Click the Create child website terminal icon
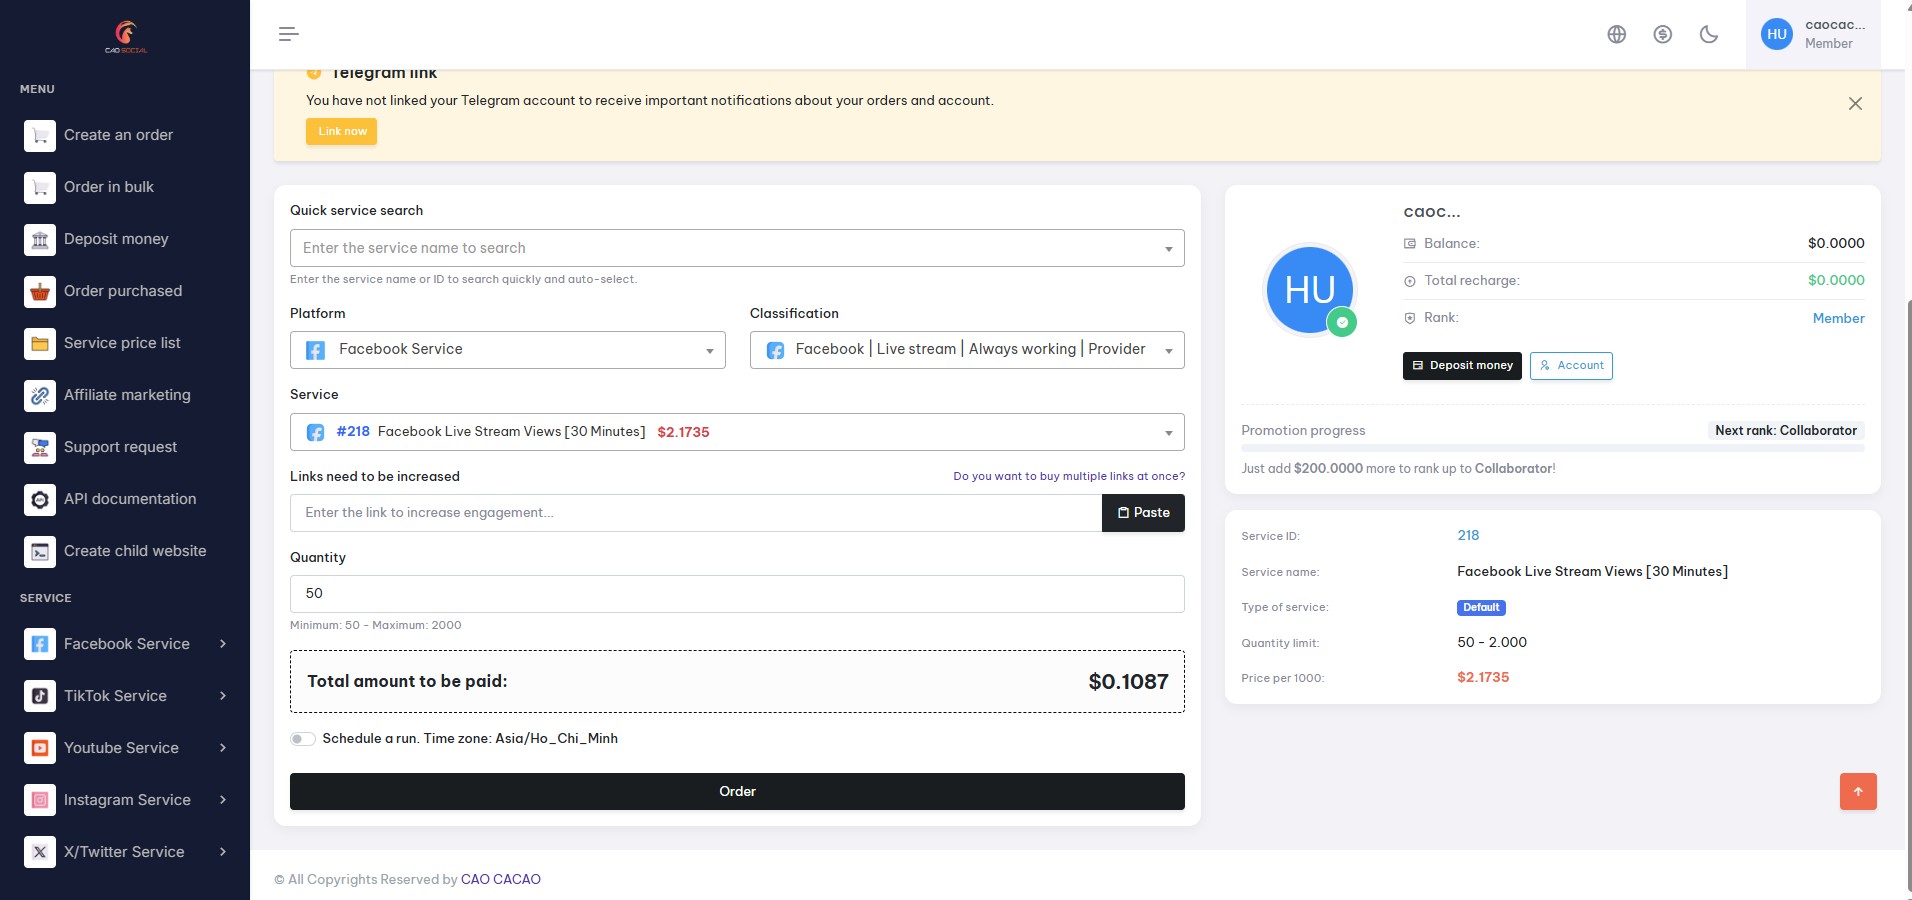Image resolution: width=1912 pixels, height=900 pixels. pos(40,551)
